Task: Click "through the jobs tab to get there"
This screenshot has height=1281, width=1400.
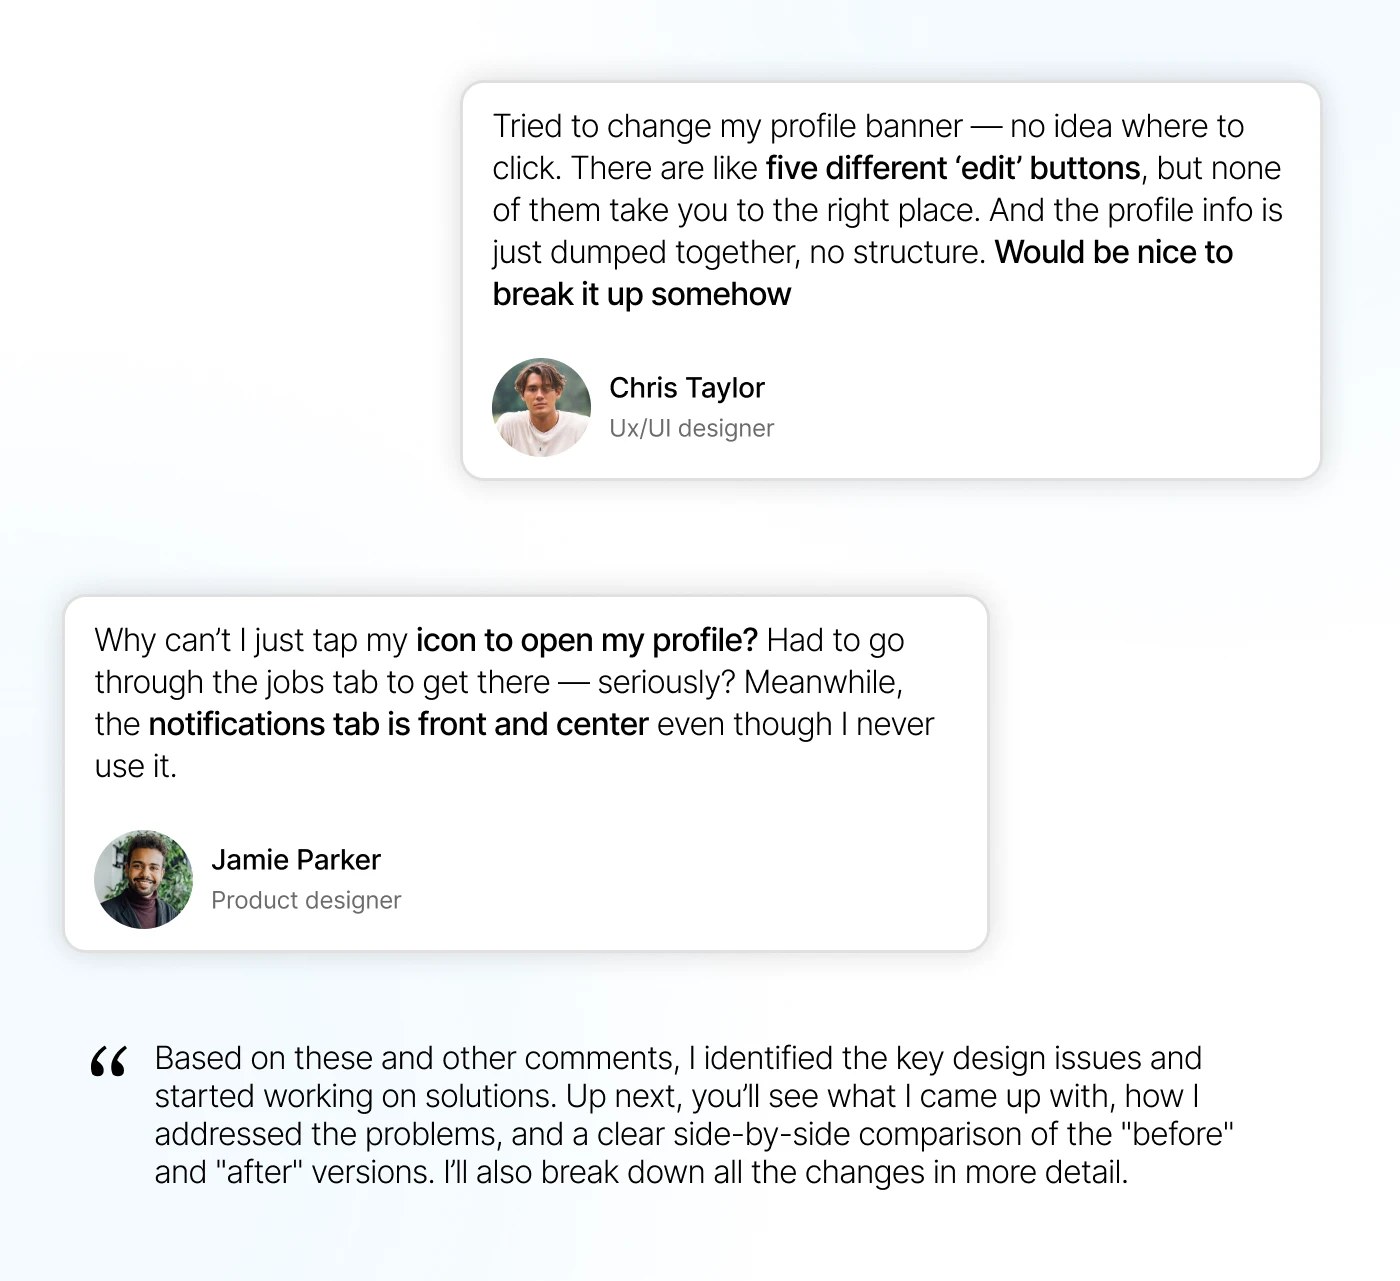Action: (x=322, y=682)
